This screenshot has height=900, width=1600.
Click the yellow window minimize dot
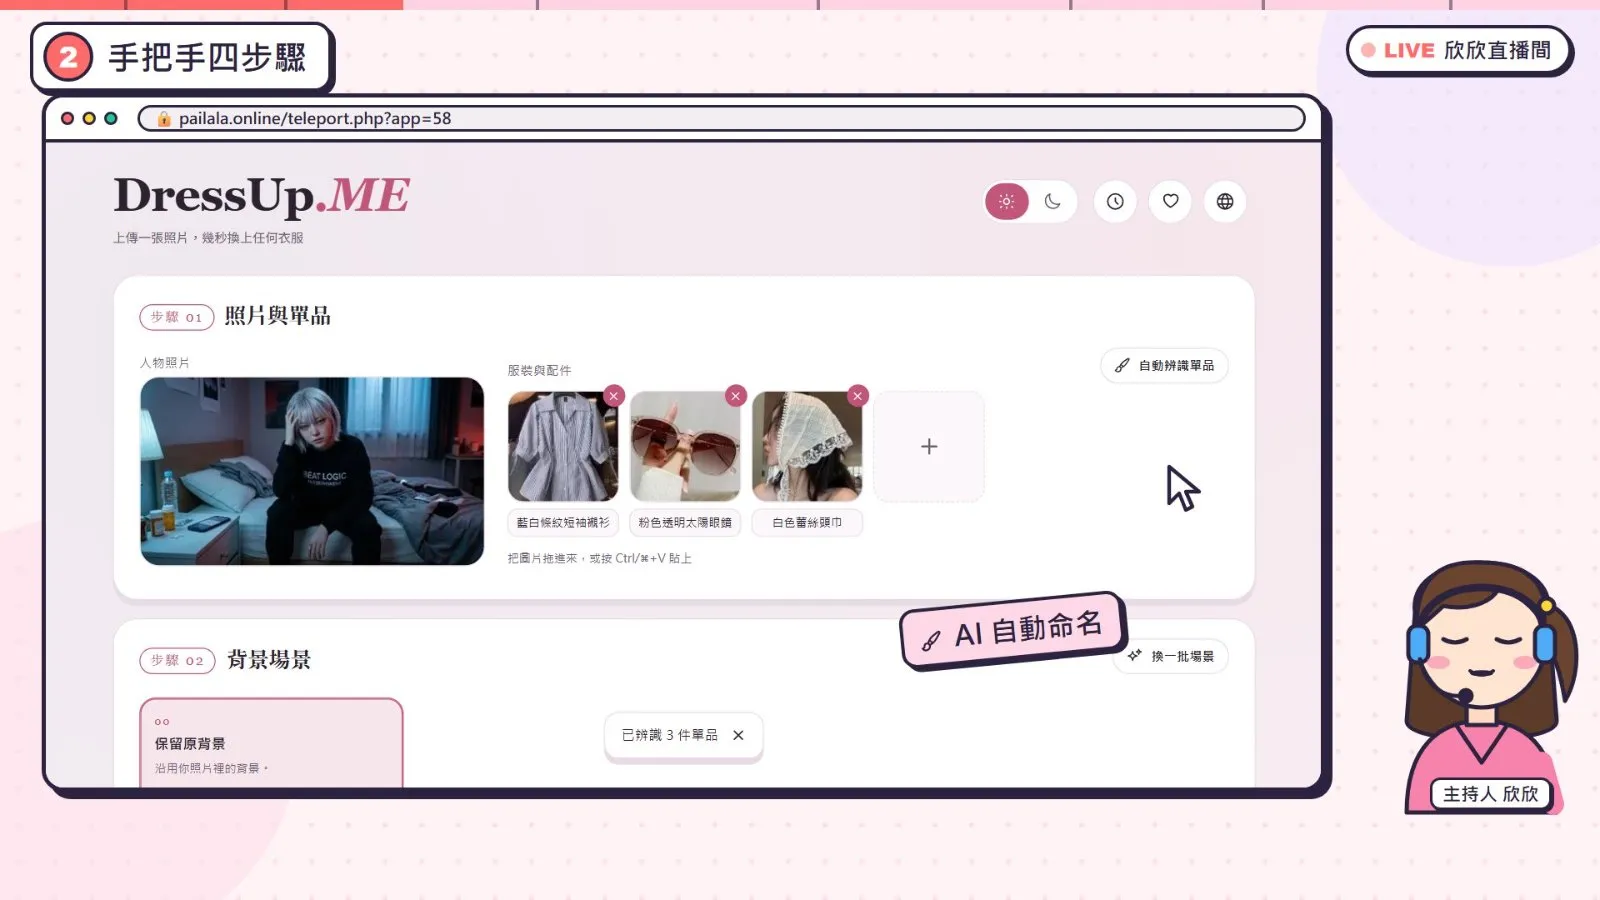(89, 118)
